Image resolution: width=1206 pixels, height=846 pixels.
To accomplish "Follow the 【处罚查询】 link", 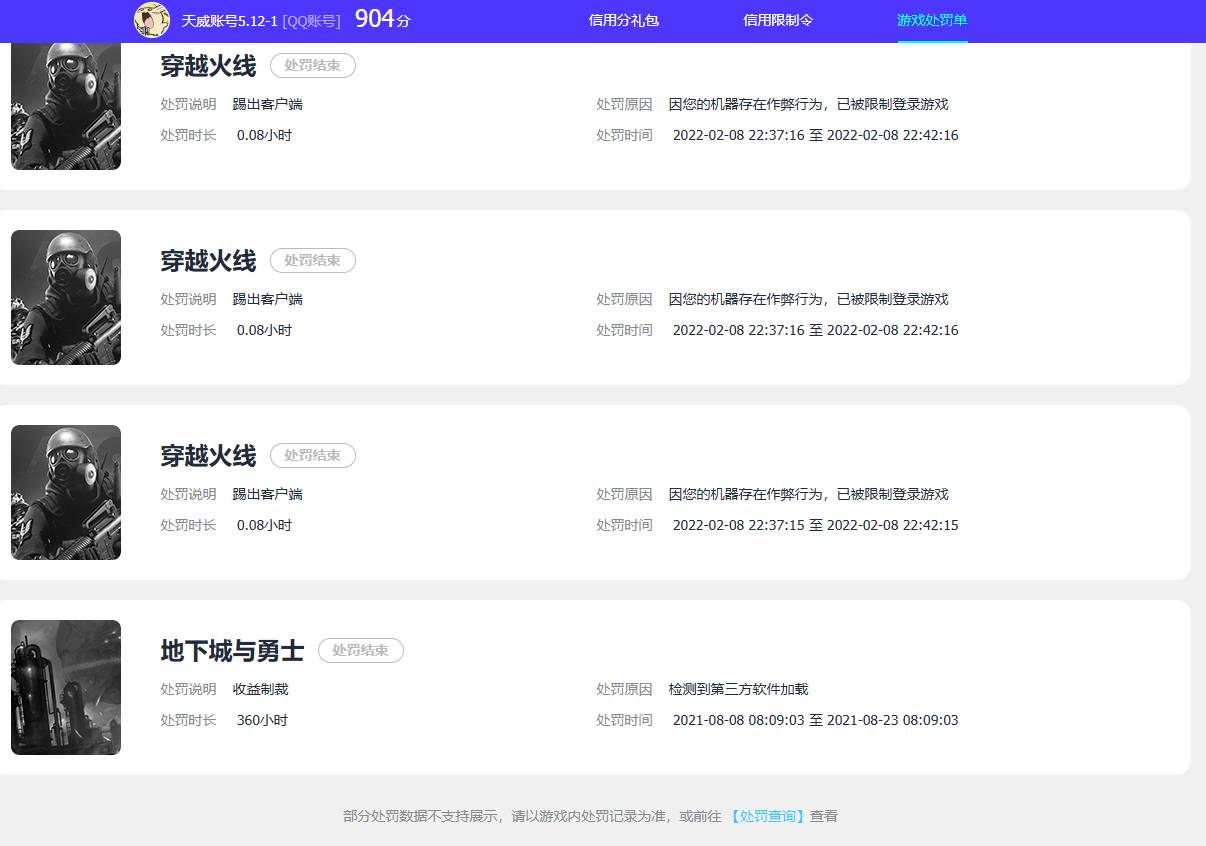I will pyautogui.click(x=767, y=816).
